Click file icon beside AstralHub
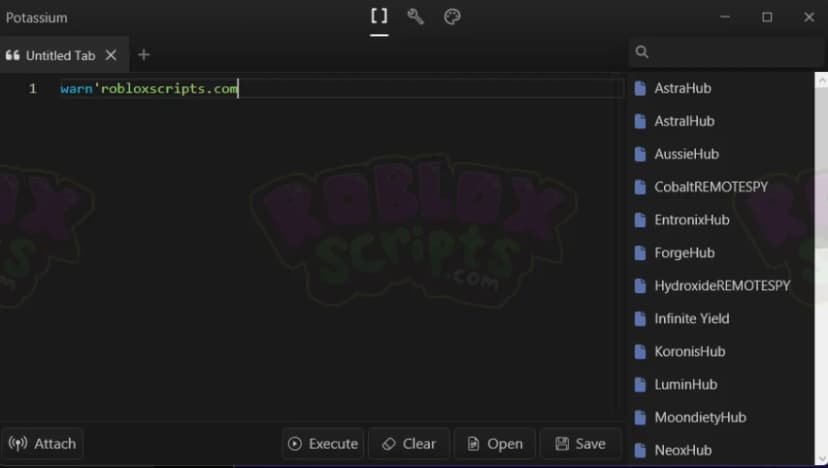This screenshot has height=468, width=828. click(640, 121)
